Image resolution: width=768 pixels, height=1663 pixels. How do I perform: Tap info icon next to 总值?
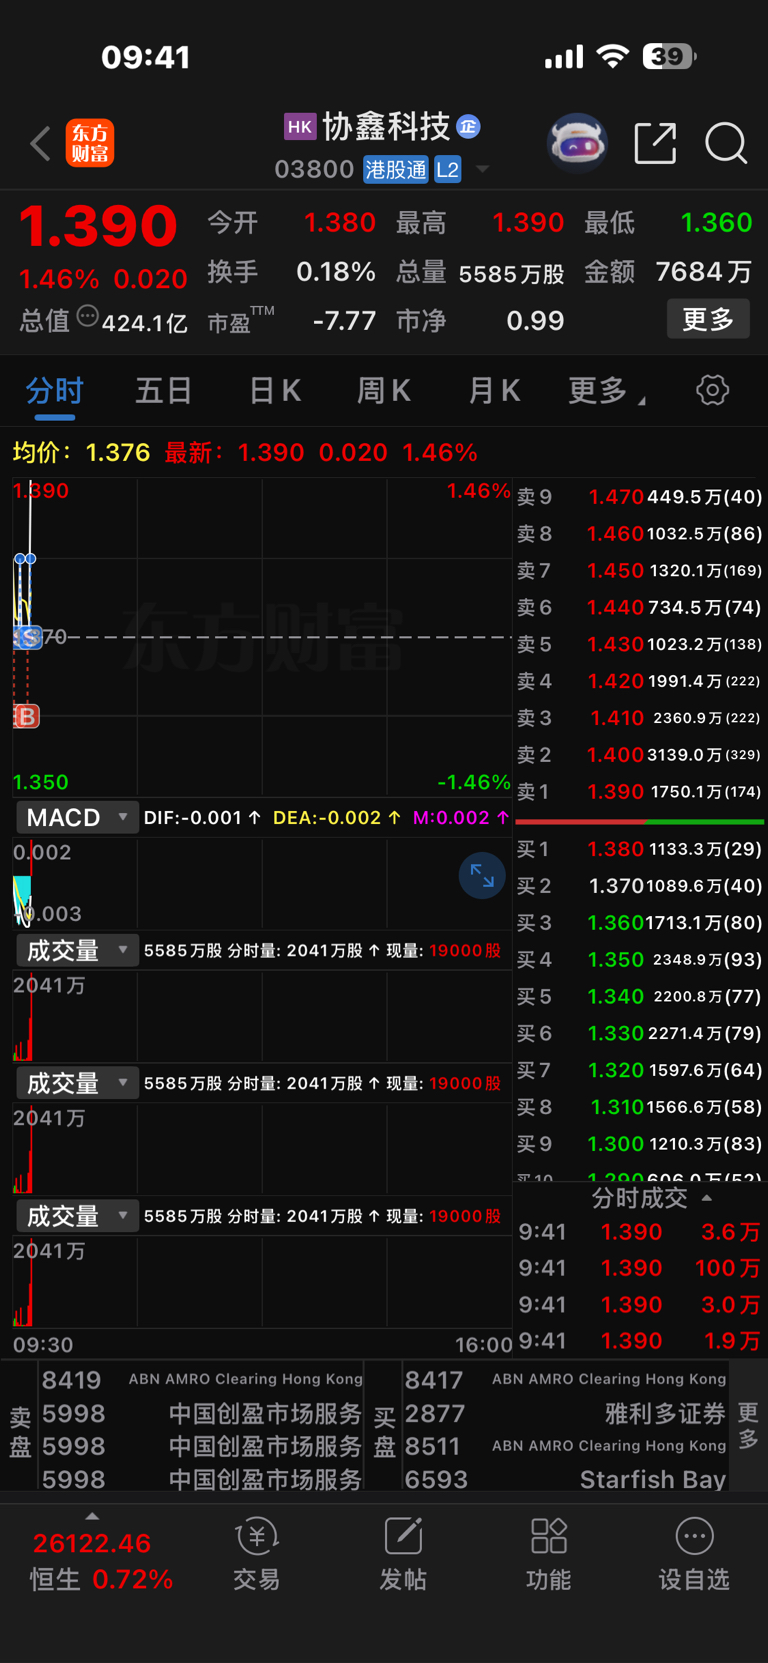pos(88,317)
